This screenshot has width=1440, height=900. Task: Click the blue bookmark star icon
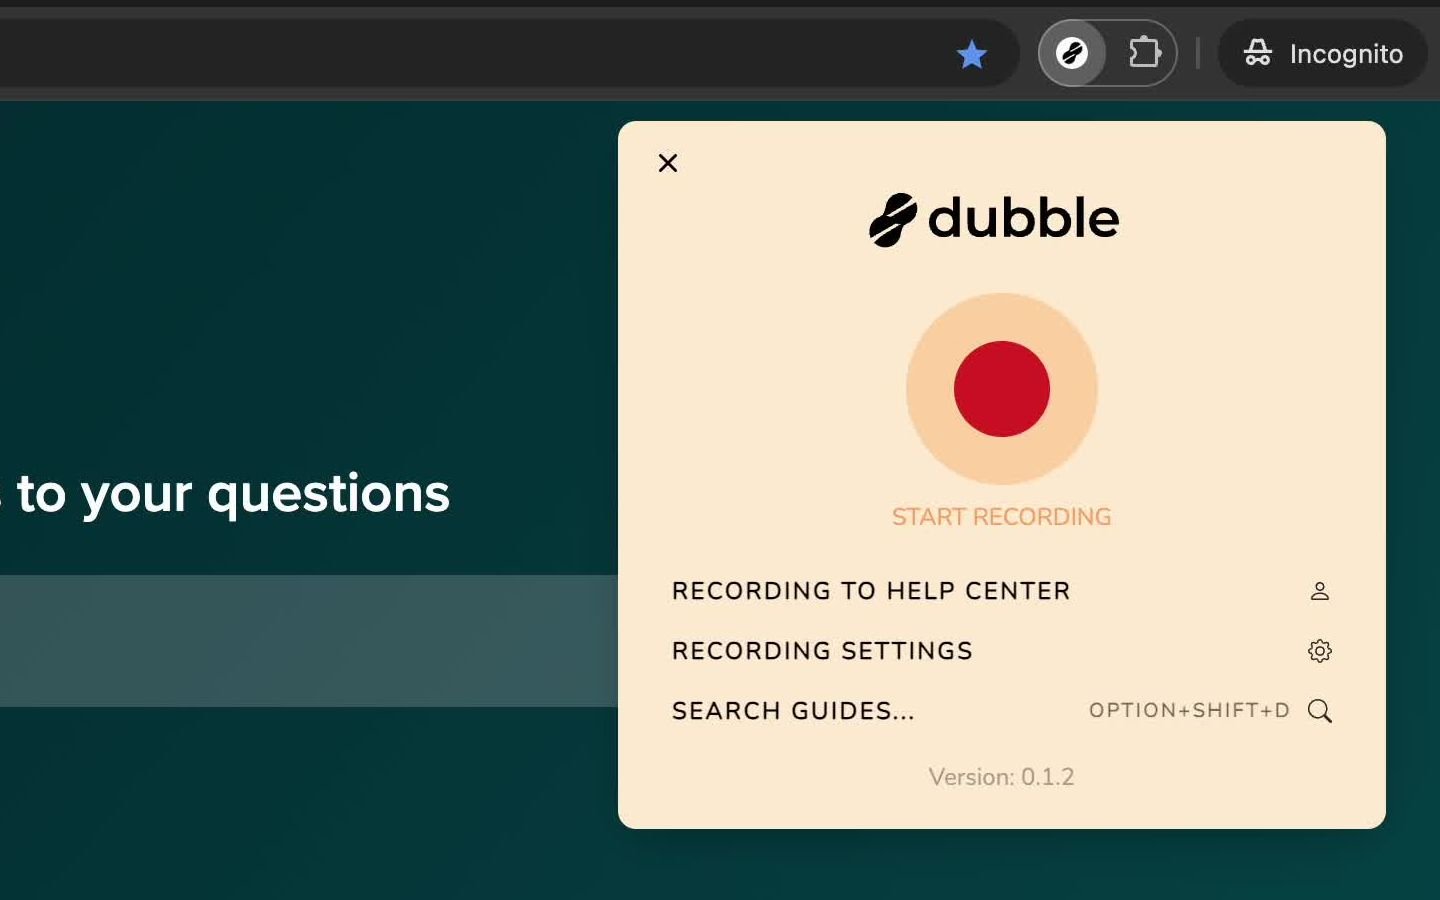[971, 54]
